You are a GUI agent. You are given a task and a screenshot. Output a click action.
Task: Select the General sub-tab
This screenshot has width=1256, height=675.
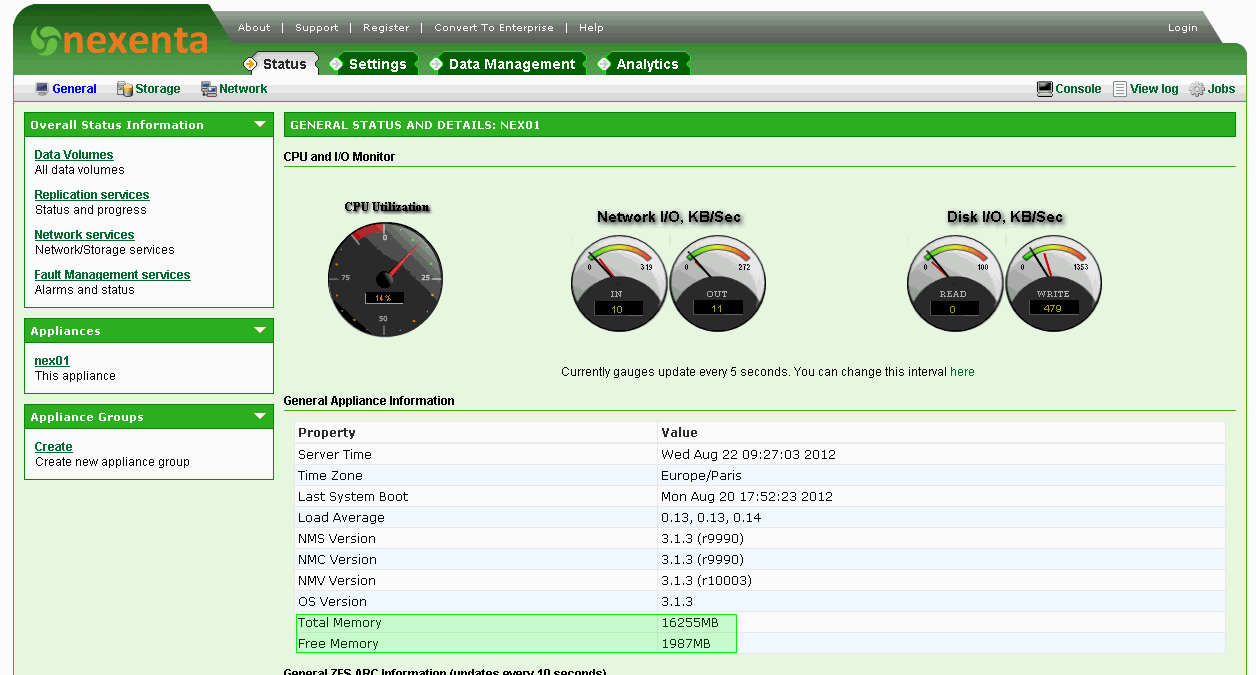tap(75, 89)
